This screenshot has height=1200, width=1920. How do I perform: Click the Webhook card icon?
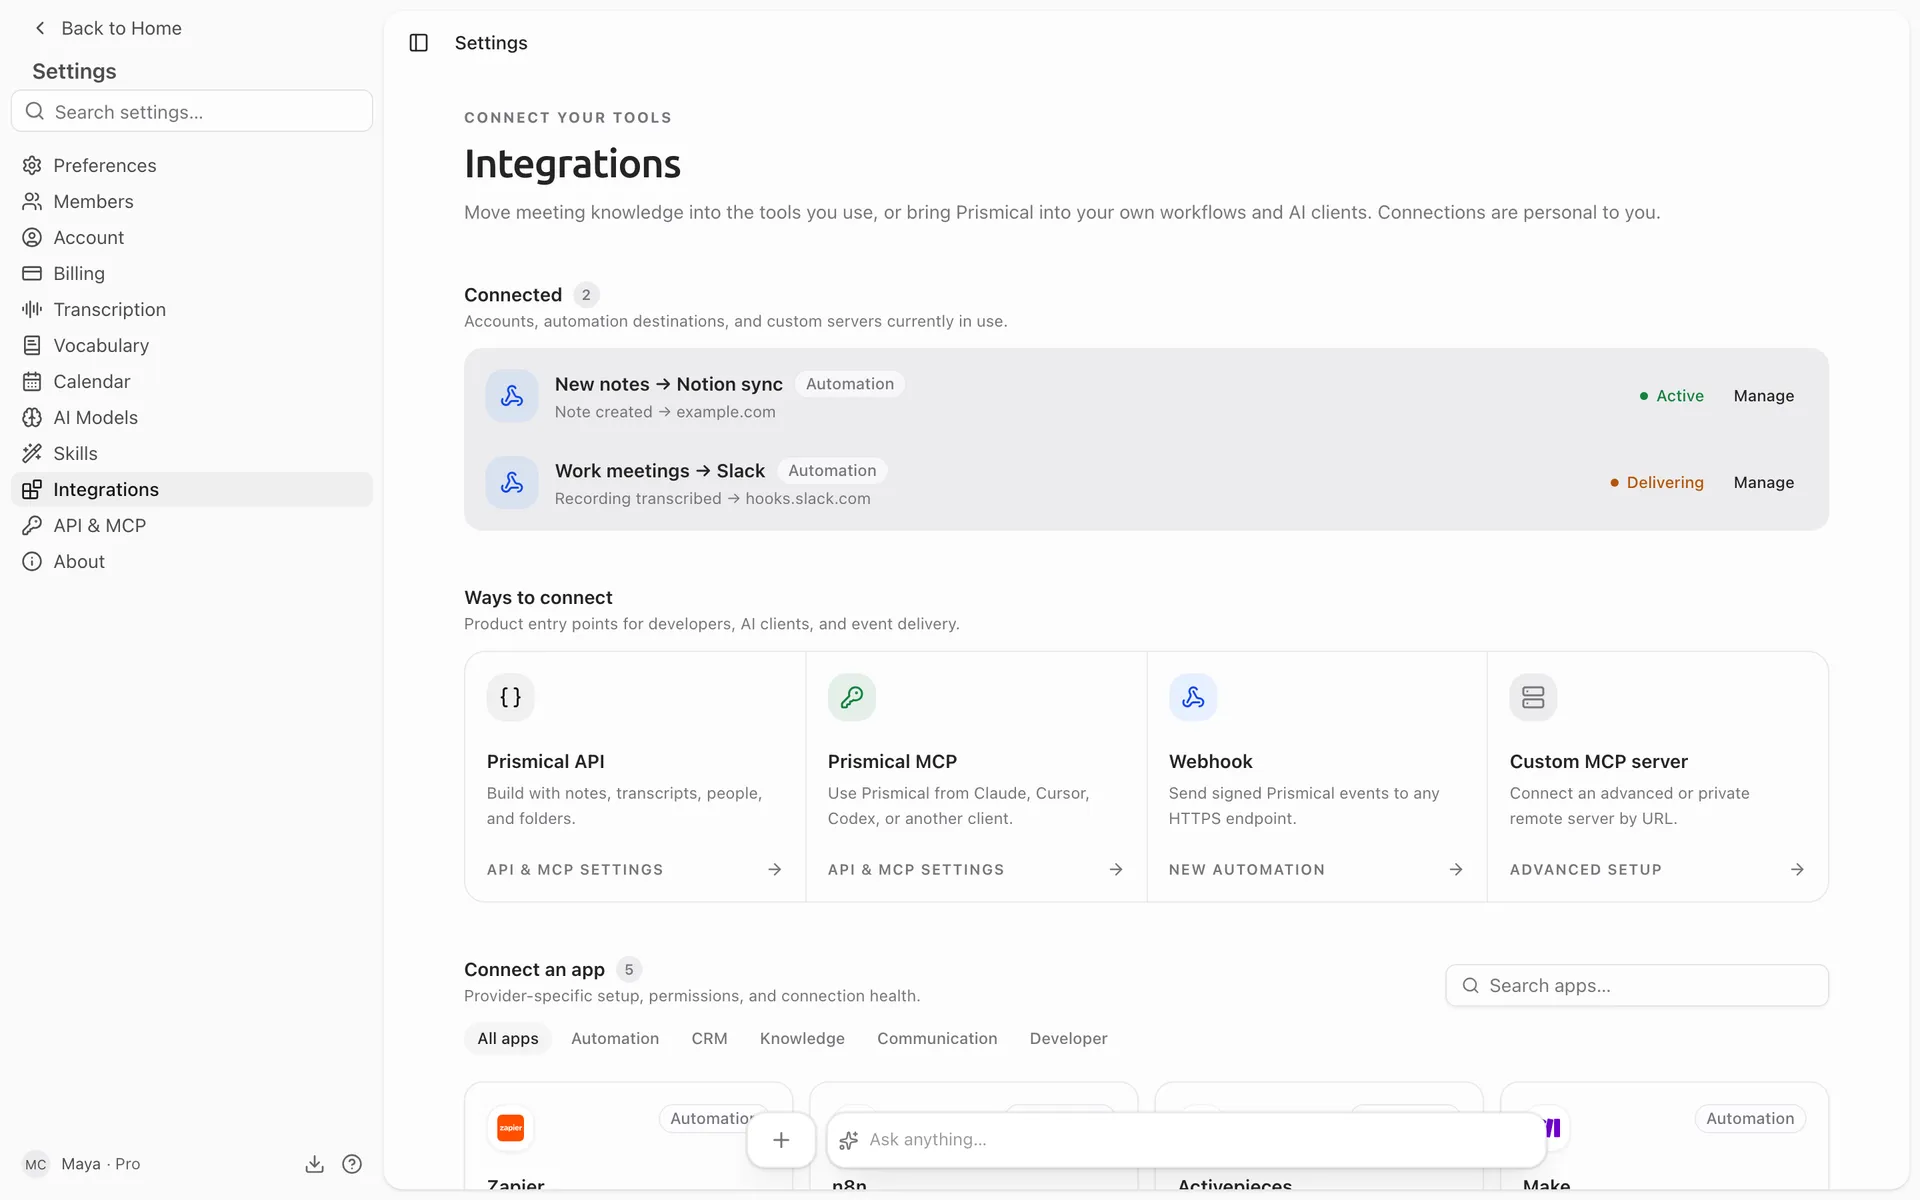click(1193, 697)
